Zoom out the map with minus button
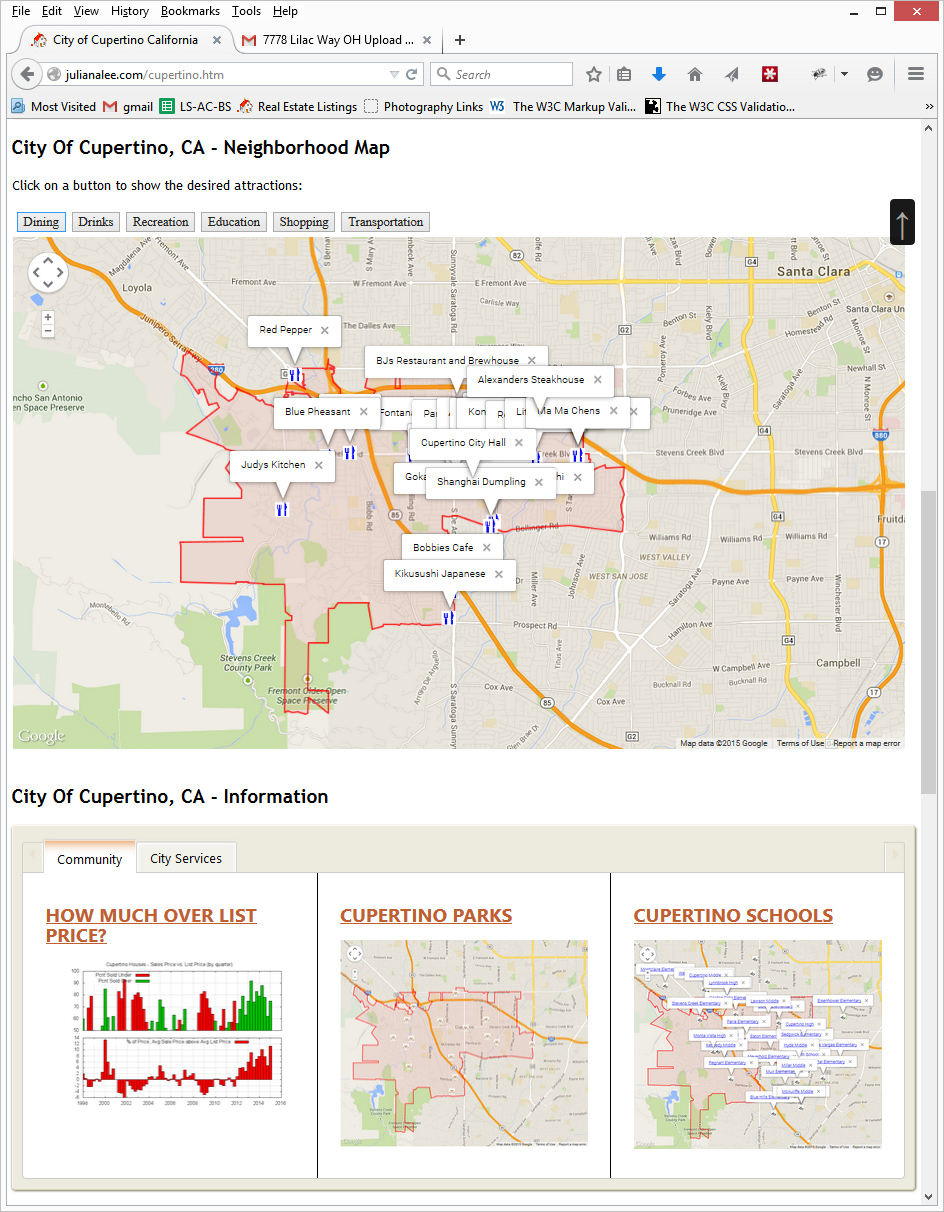 [x=47, y=331]
